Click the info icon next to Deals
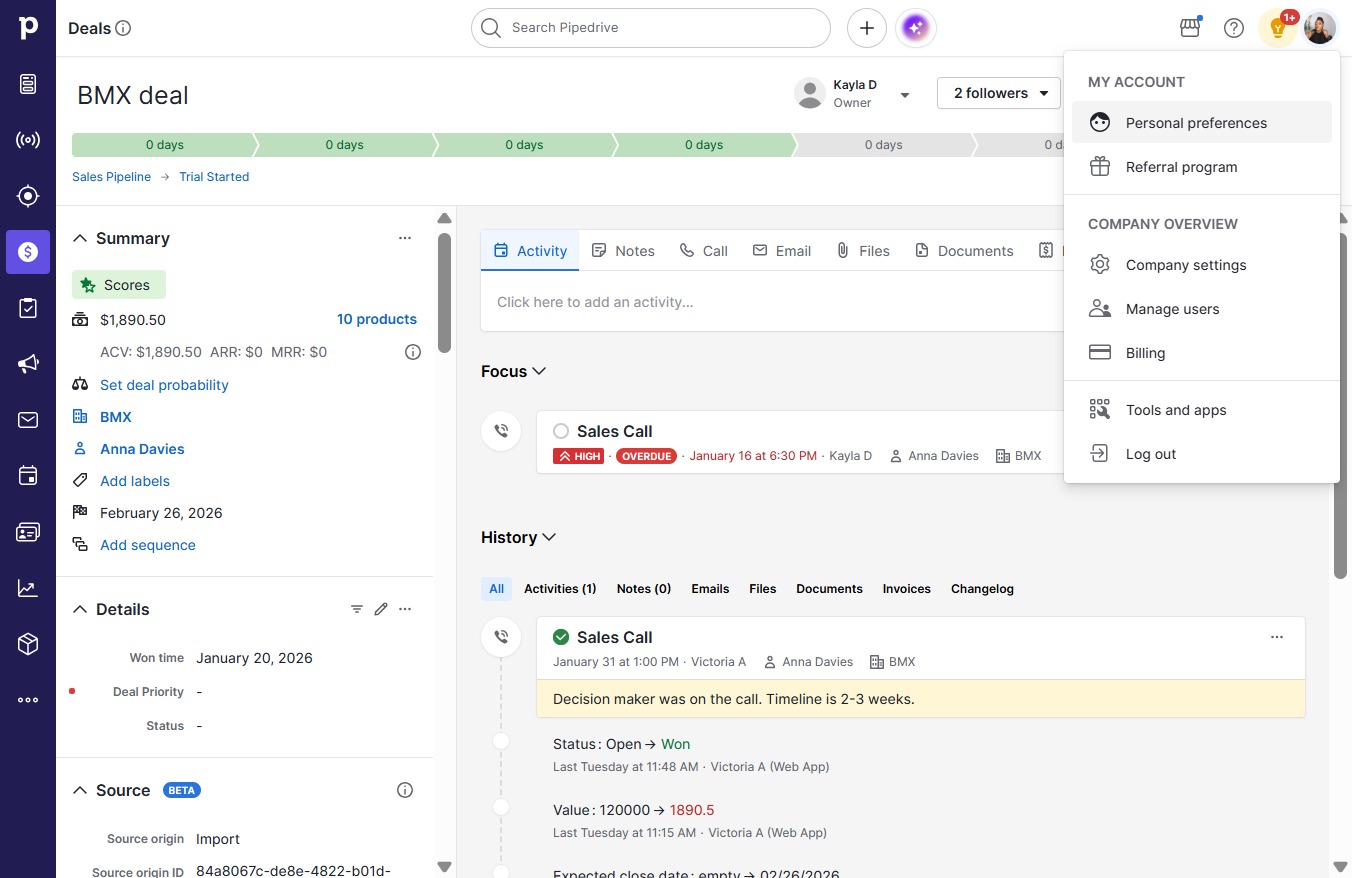Image resolution: width=1352 pixels, height=878 pixels. click(124, 28)
